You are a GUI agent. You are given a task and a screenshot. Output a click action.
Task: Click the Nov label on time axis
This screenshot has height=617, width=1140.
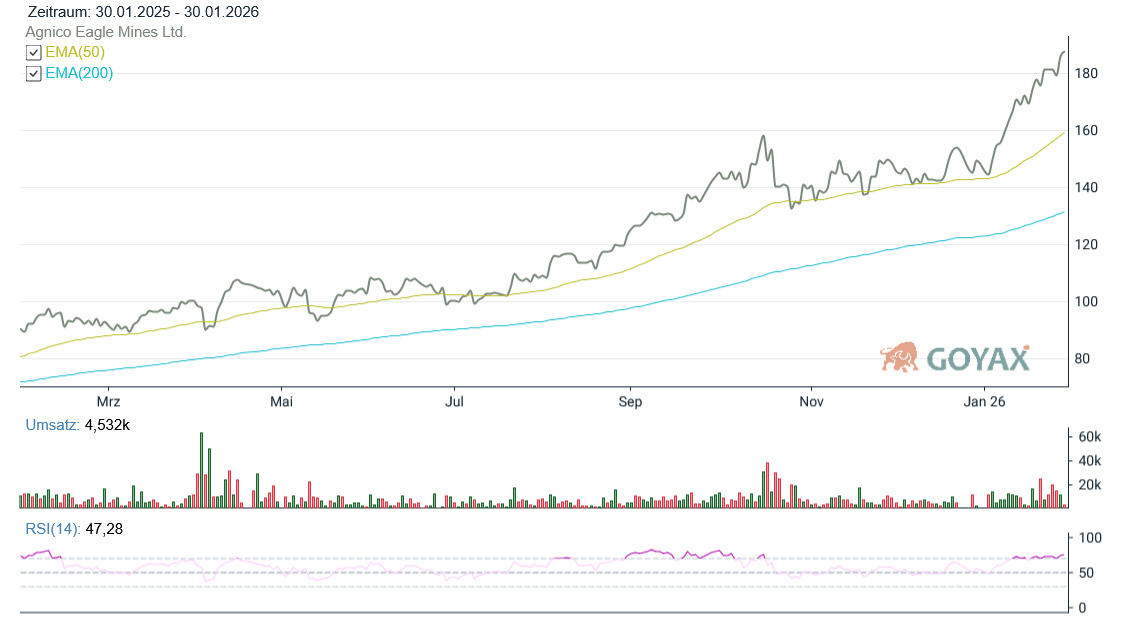click(x=811, y=402)
